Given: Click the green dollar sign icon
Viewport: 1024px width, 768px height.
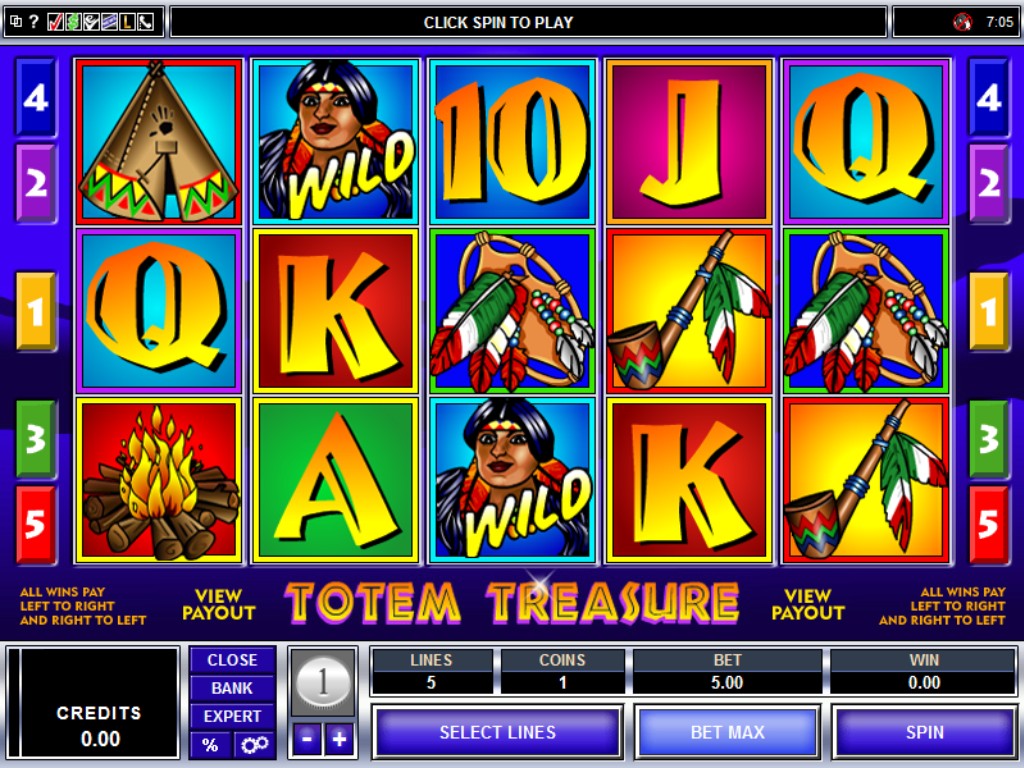Looking at the screenshot, I should 73,23.
